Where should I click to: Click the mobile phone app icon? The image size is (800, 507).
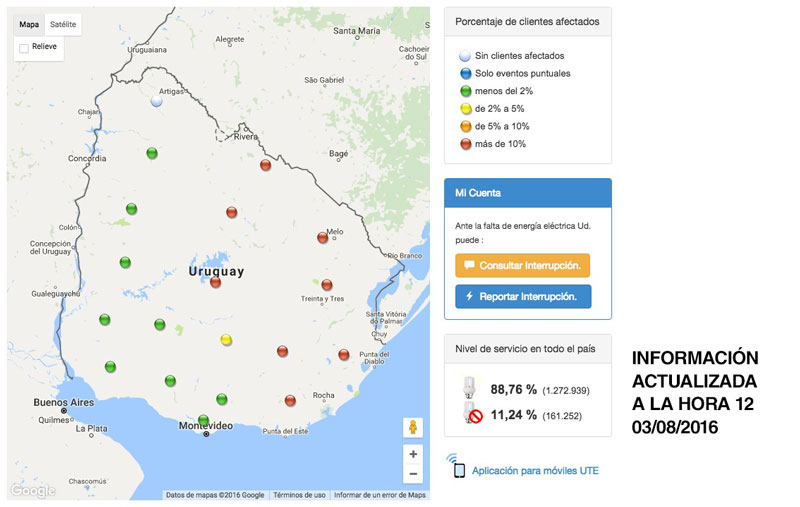click(x=458, y=468)
